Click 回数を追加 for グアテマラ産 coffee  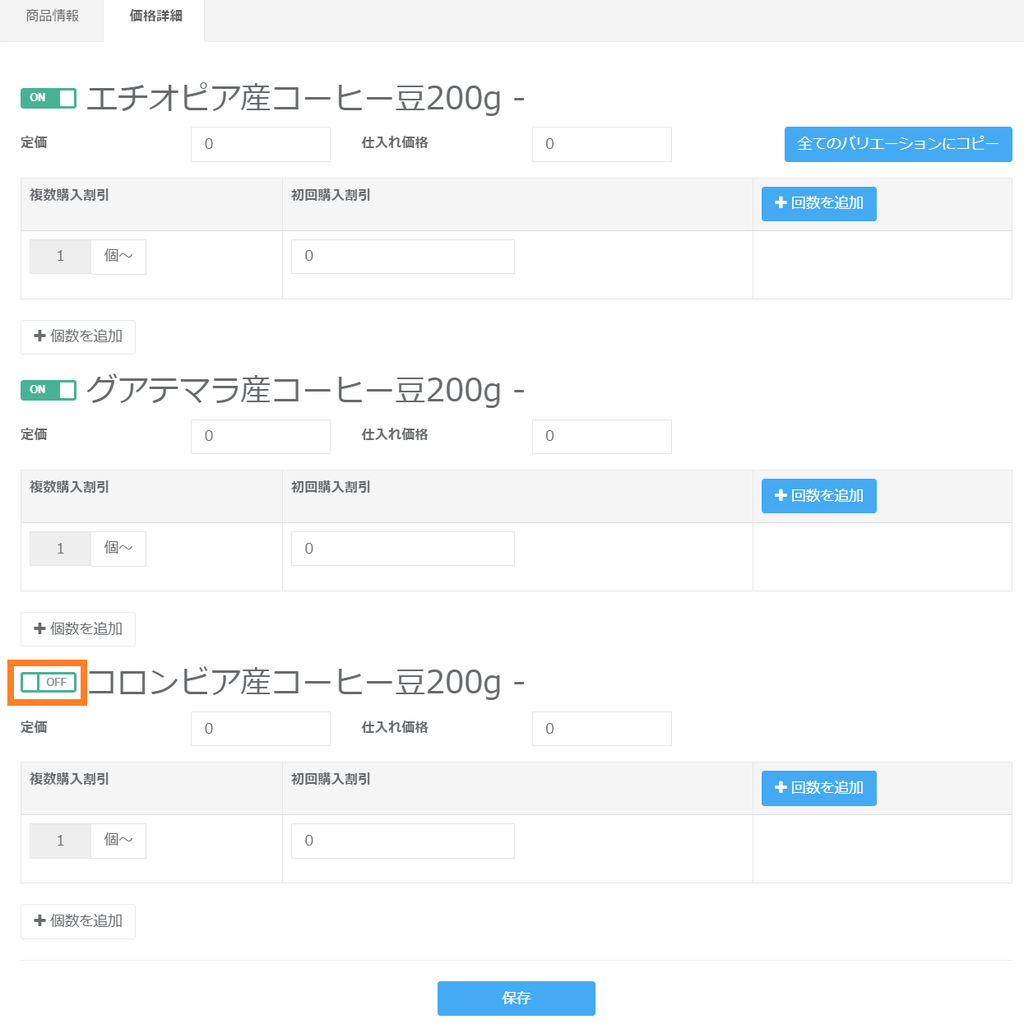[x=818, y=496]
